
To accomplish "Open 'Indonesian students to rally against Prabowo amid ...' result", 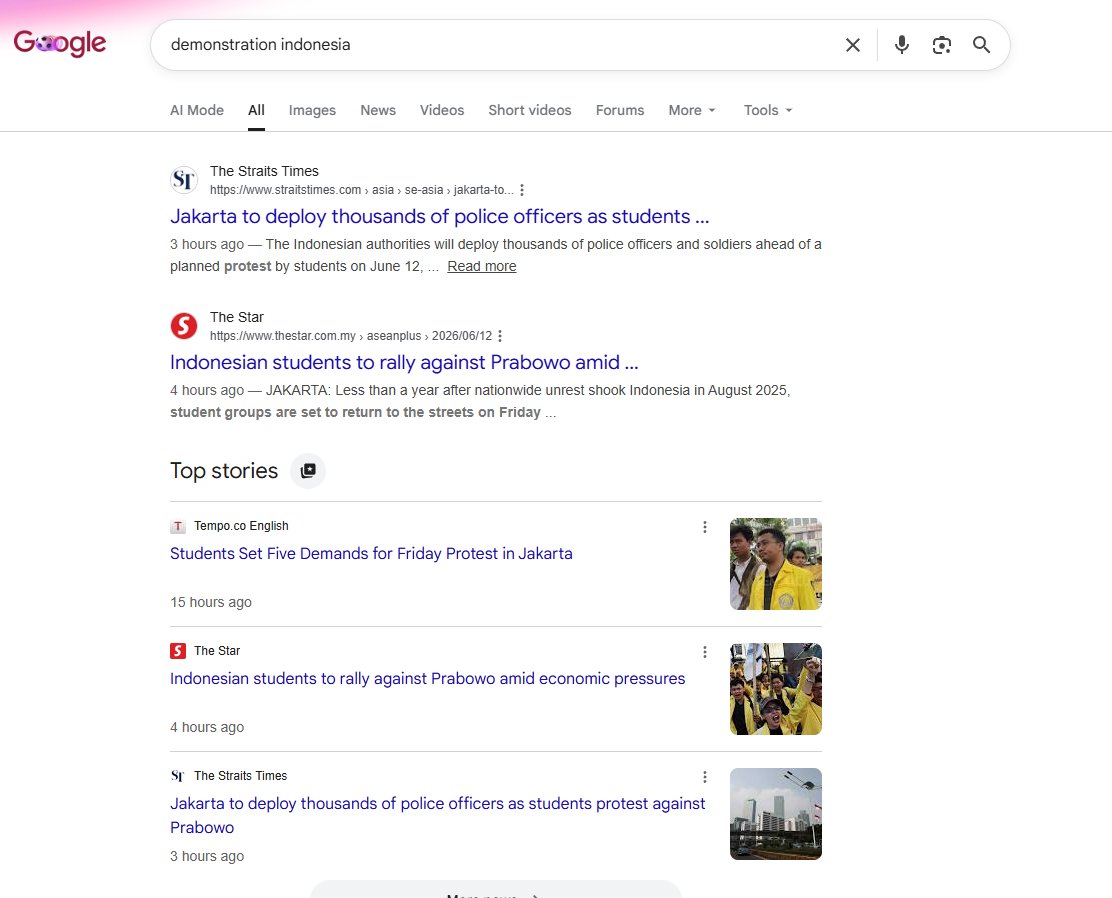I will point(404,362).
